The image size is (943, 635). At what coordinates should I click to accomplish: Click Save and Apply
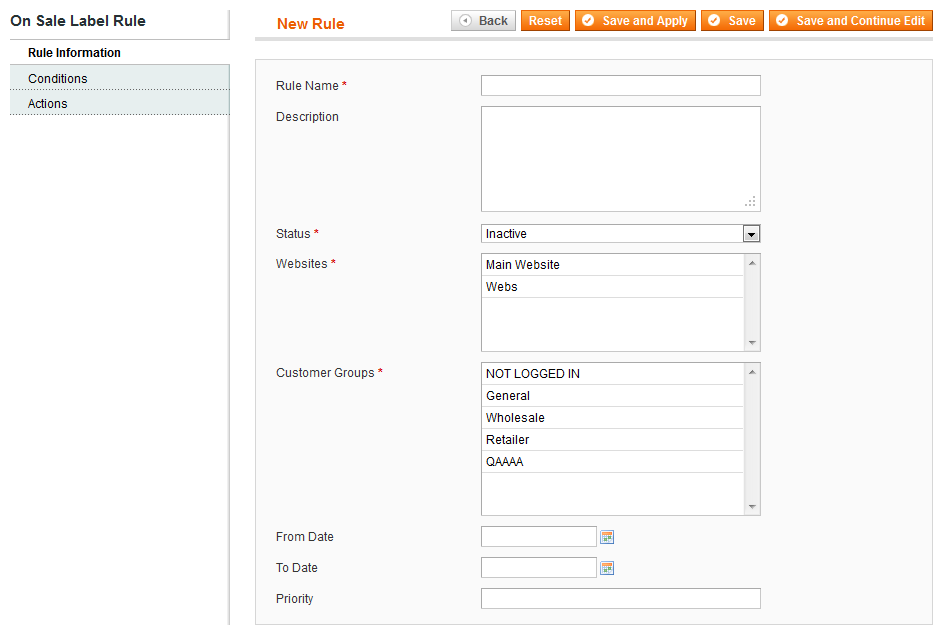[635, 20]
